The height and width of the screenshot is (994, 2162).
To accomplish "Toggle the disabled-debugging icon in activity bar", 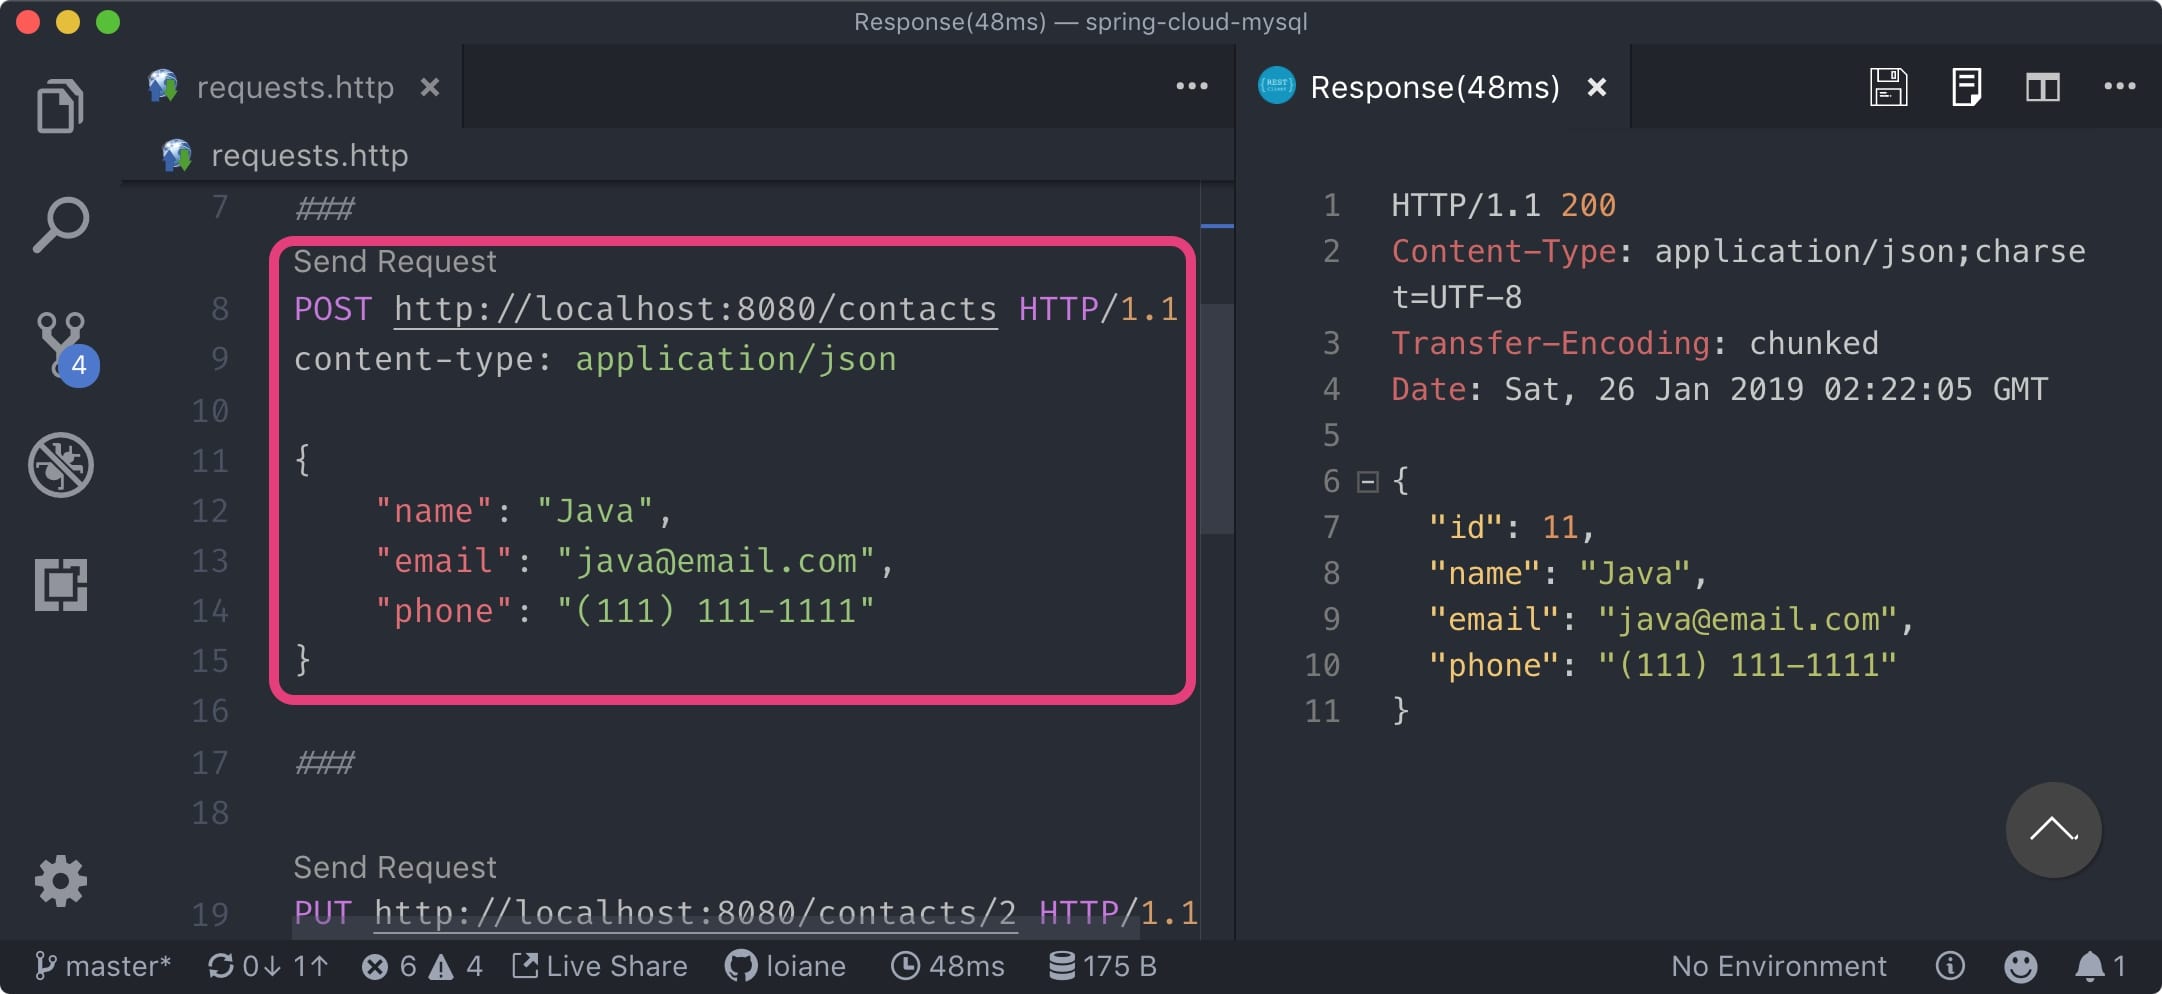I will point(60,464).
